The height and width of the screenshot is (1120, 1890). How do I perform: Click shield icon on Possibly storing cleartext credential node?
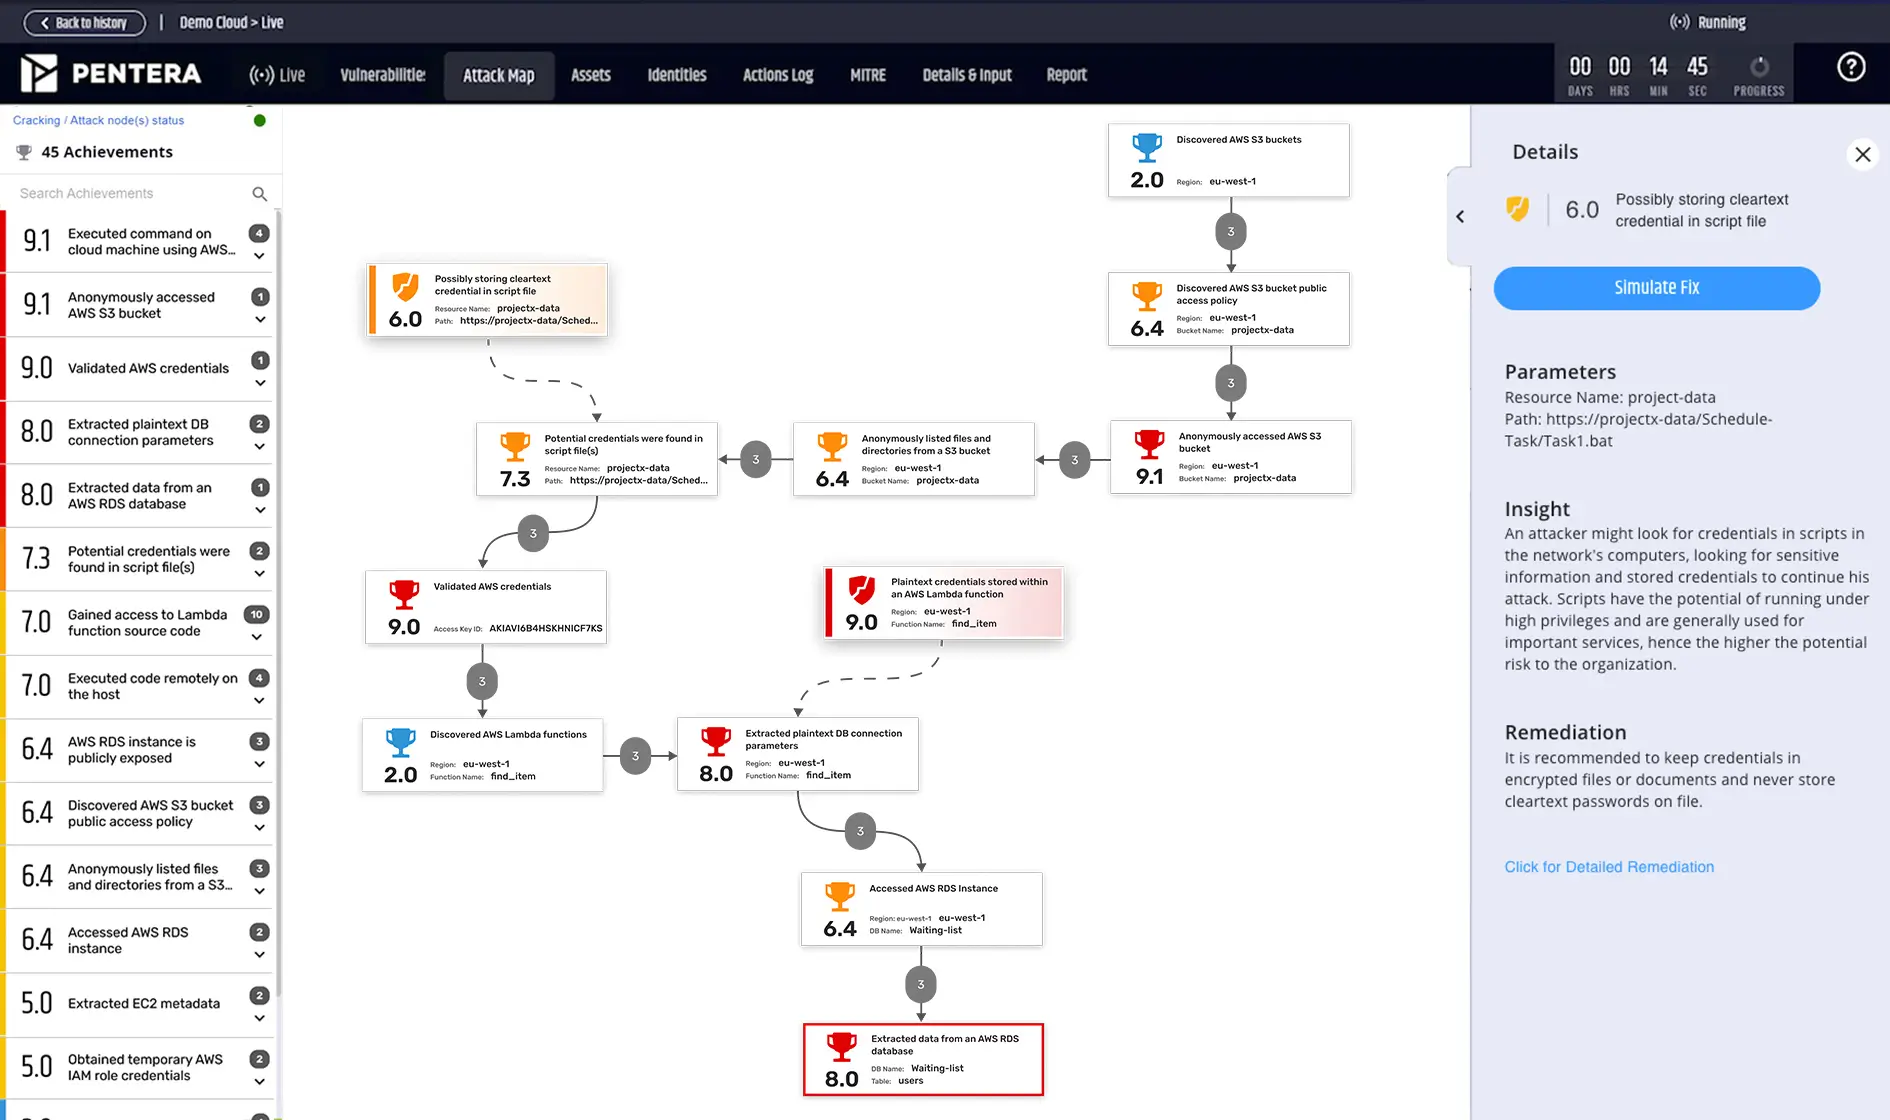point(405,287)
